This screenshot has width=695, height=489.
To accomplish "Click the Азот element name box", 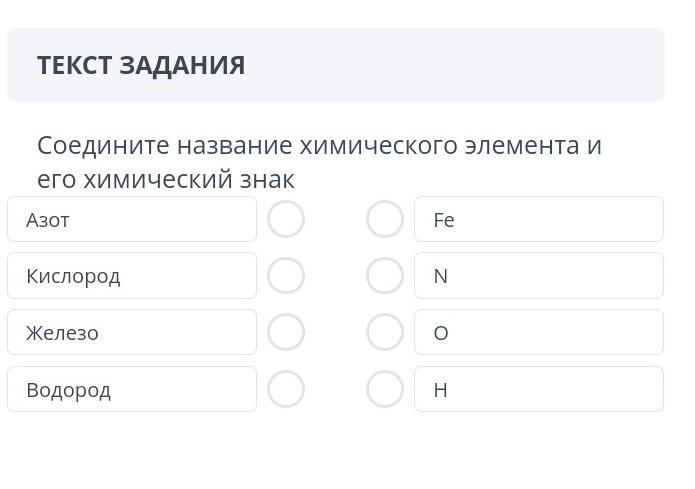I will tap(132, 219).
